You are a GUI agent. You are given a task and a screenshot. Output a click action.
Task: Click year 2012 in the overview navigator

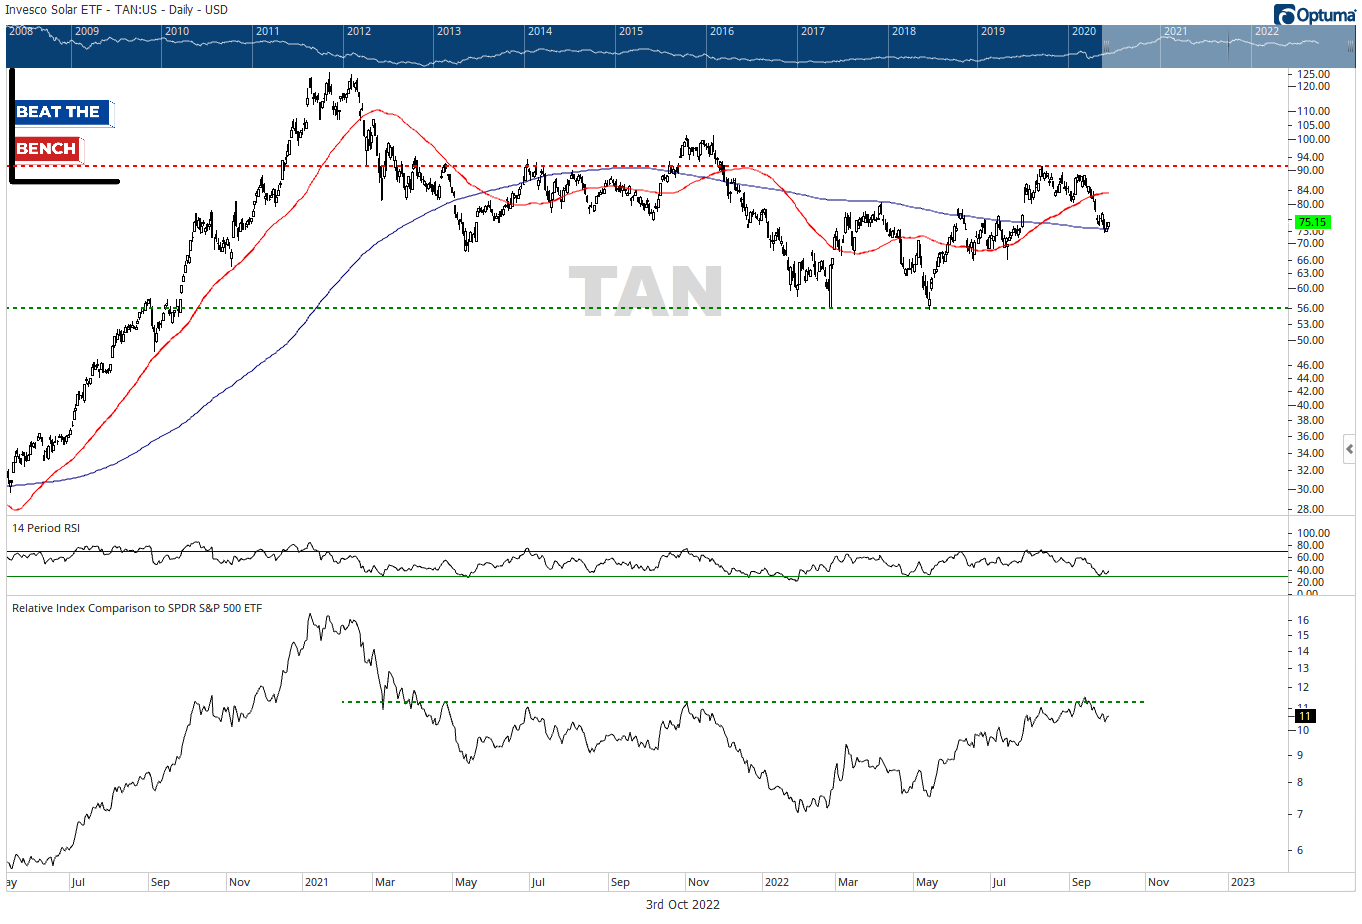359,31
